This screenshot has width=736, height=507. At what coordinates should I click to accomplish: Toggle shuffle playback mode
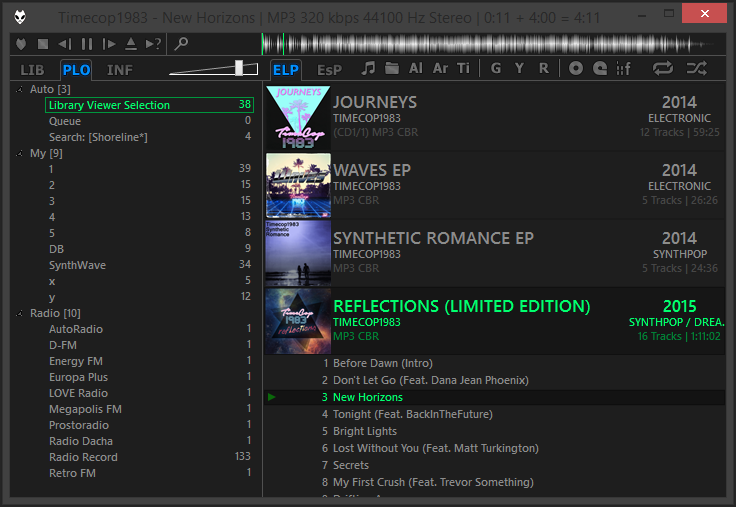pos(697,69)
